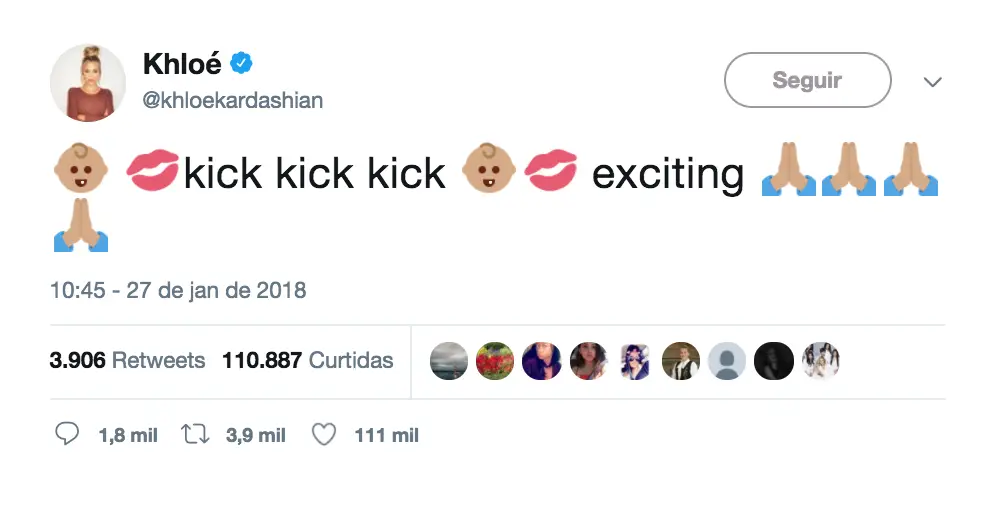Image resolution: width=990 pixels, height=506 pixels.
Task: Open the 10:45 - 27 de jan de 2018 timestamp
Action: coord(178,290)
